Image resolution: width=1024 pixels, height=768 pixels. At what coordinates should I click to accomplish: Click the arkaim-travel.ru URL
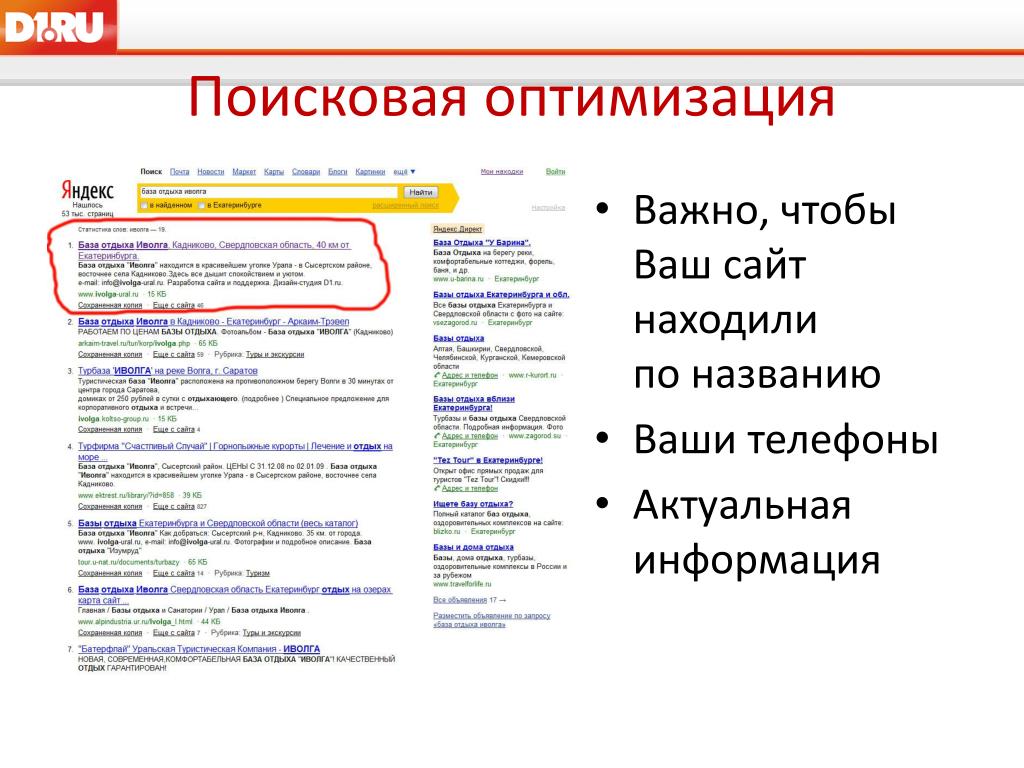[134, 344]
